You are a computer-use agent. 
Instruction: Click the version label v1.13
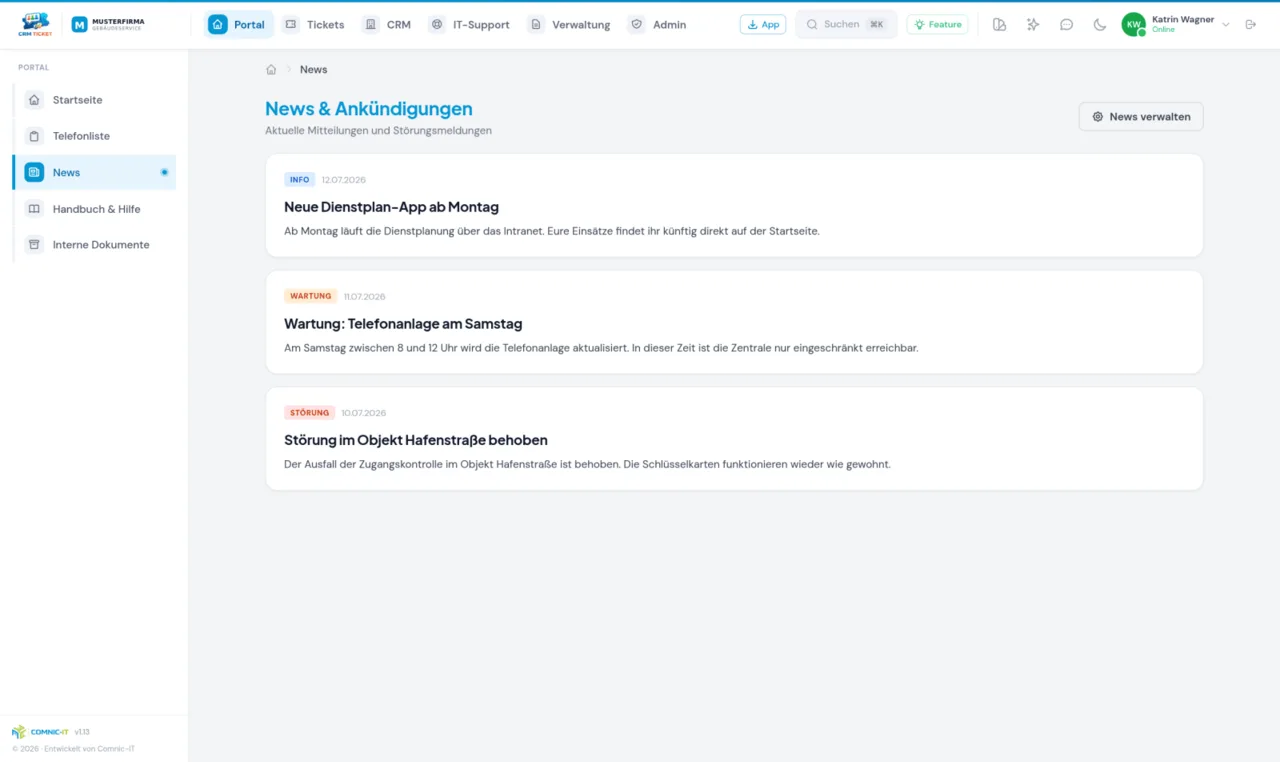point(82,732)
